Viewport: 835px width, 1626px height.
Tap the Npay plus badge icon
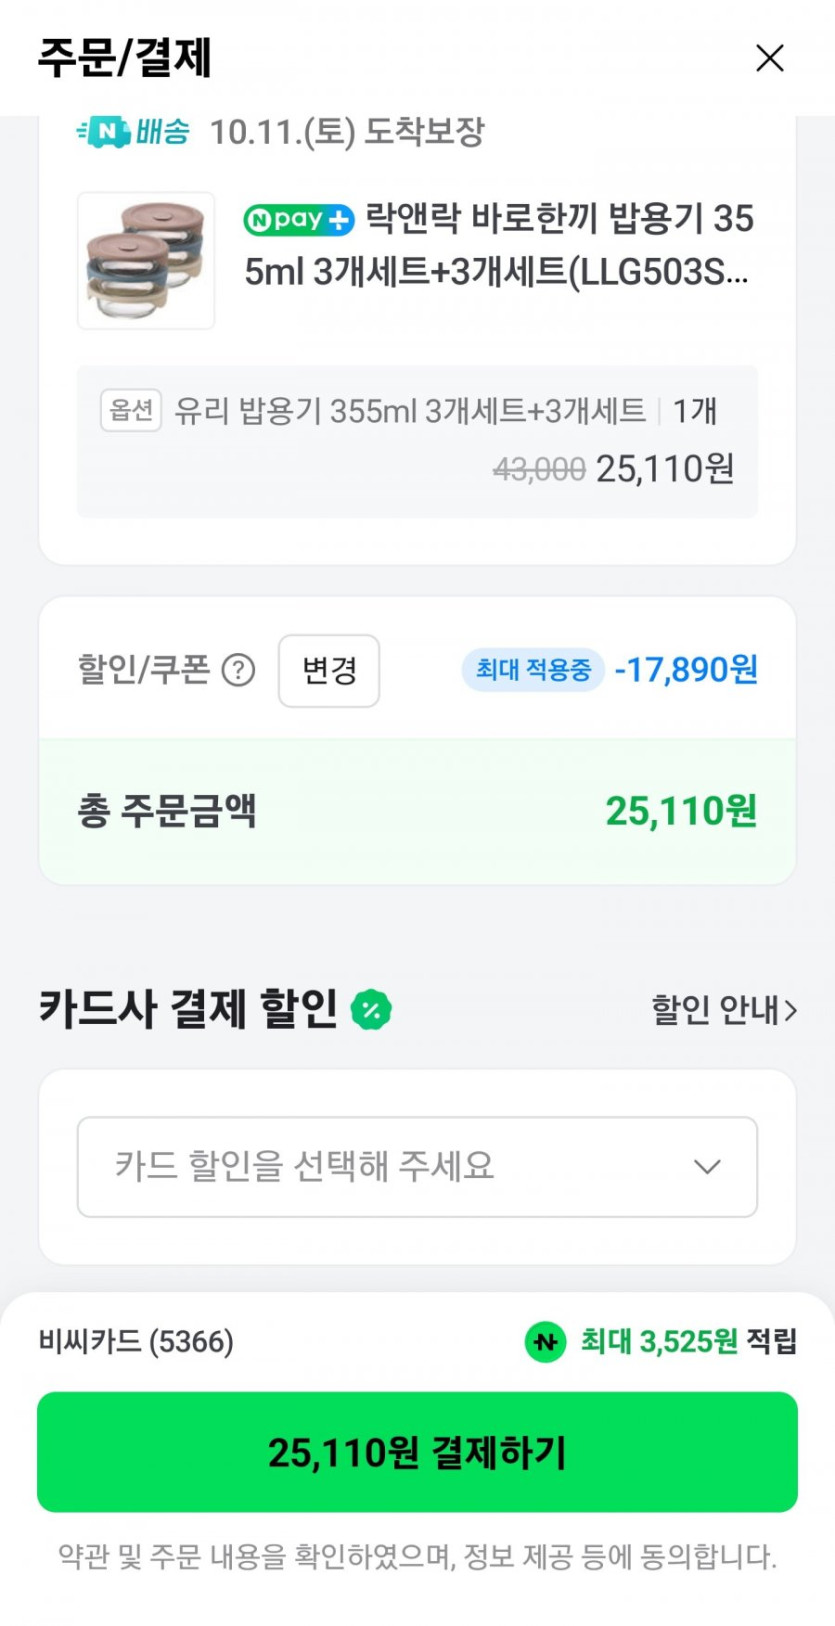click(x=299, y=220)
